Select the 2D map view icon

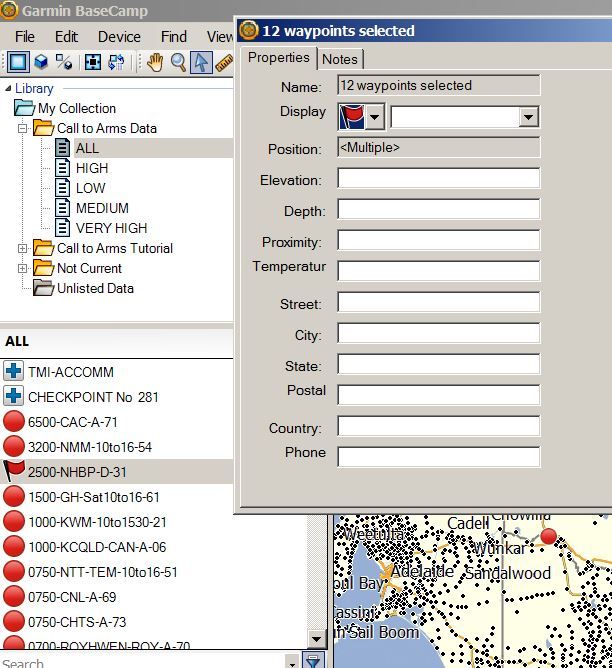point(17,63)
